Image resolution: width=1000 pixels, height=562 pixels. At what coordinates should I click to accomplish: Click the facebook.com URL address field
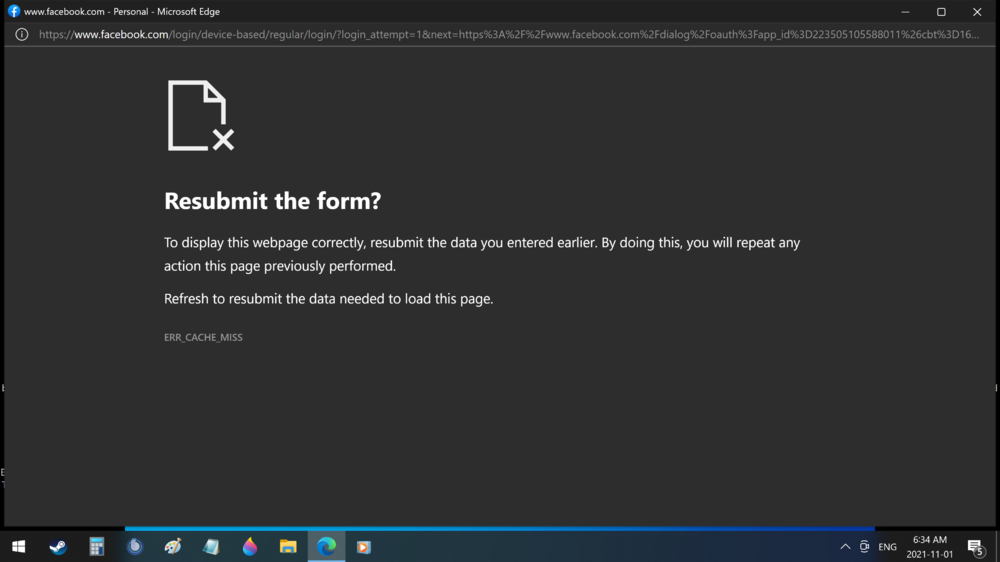[x=500, y=34]
